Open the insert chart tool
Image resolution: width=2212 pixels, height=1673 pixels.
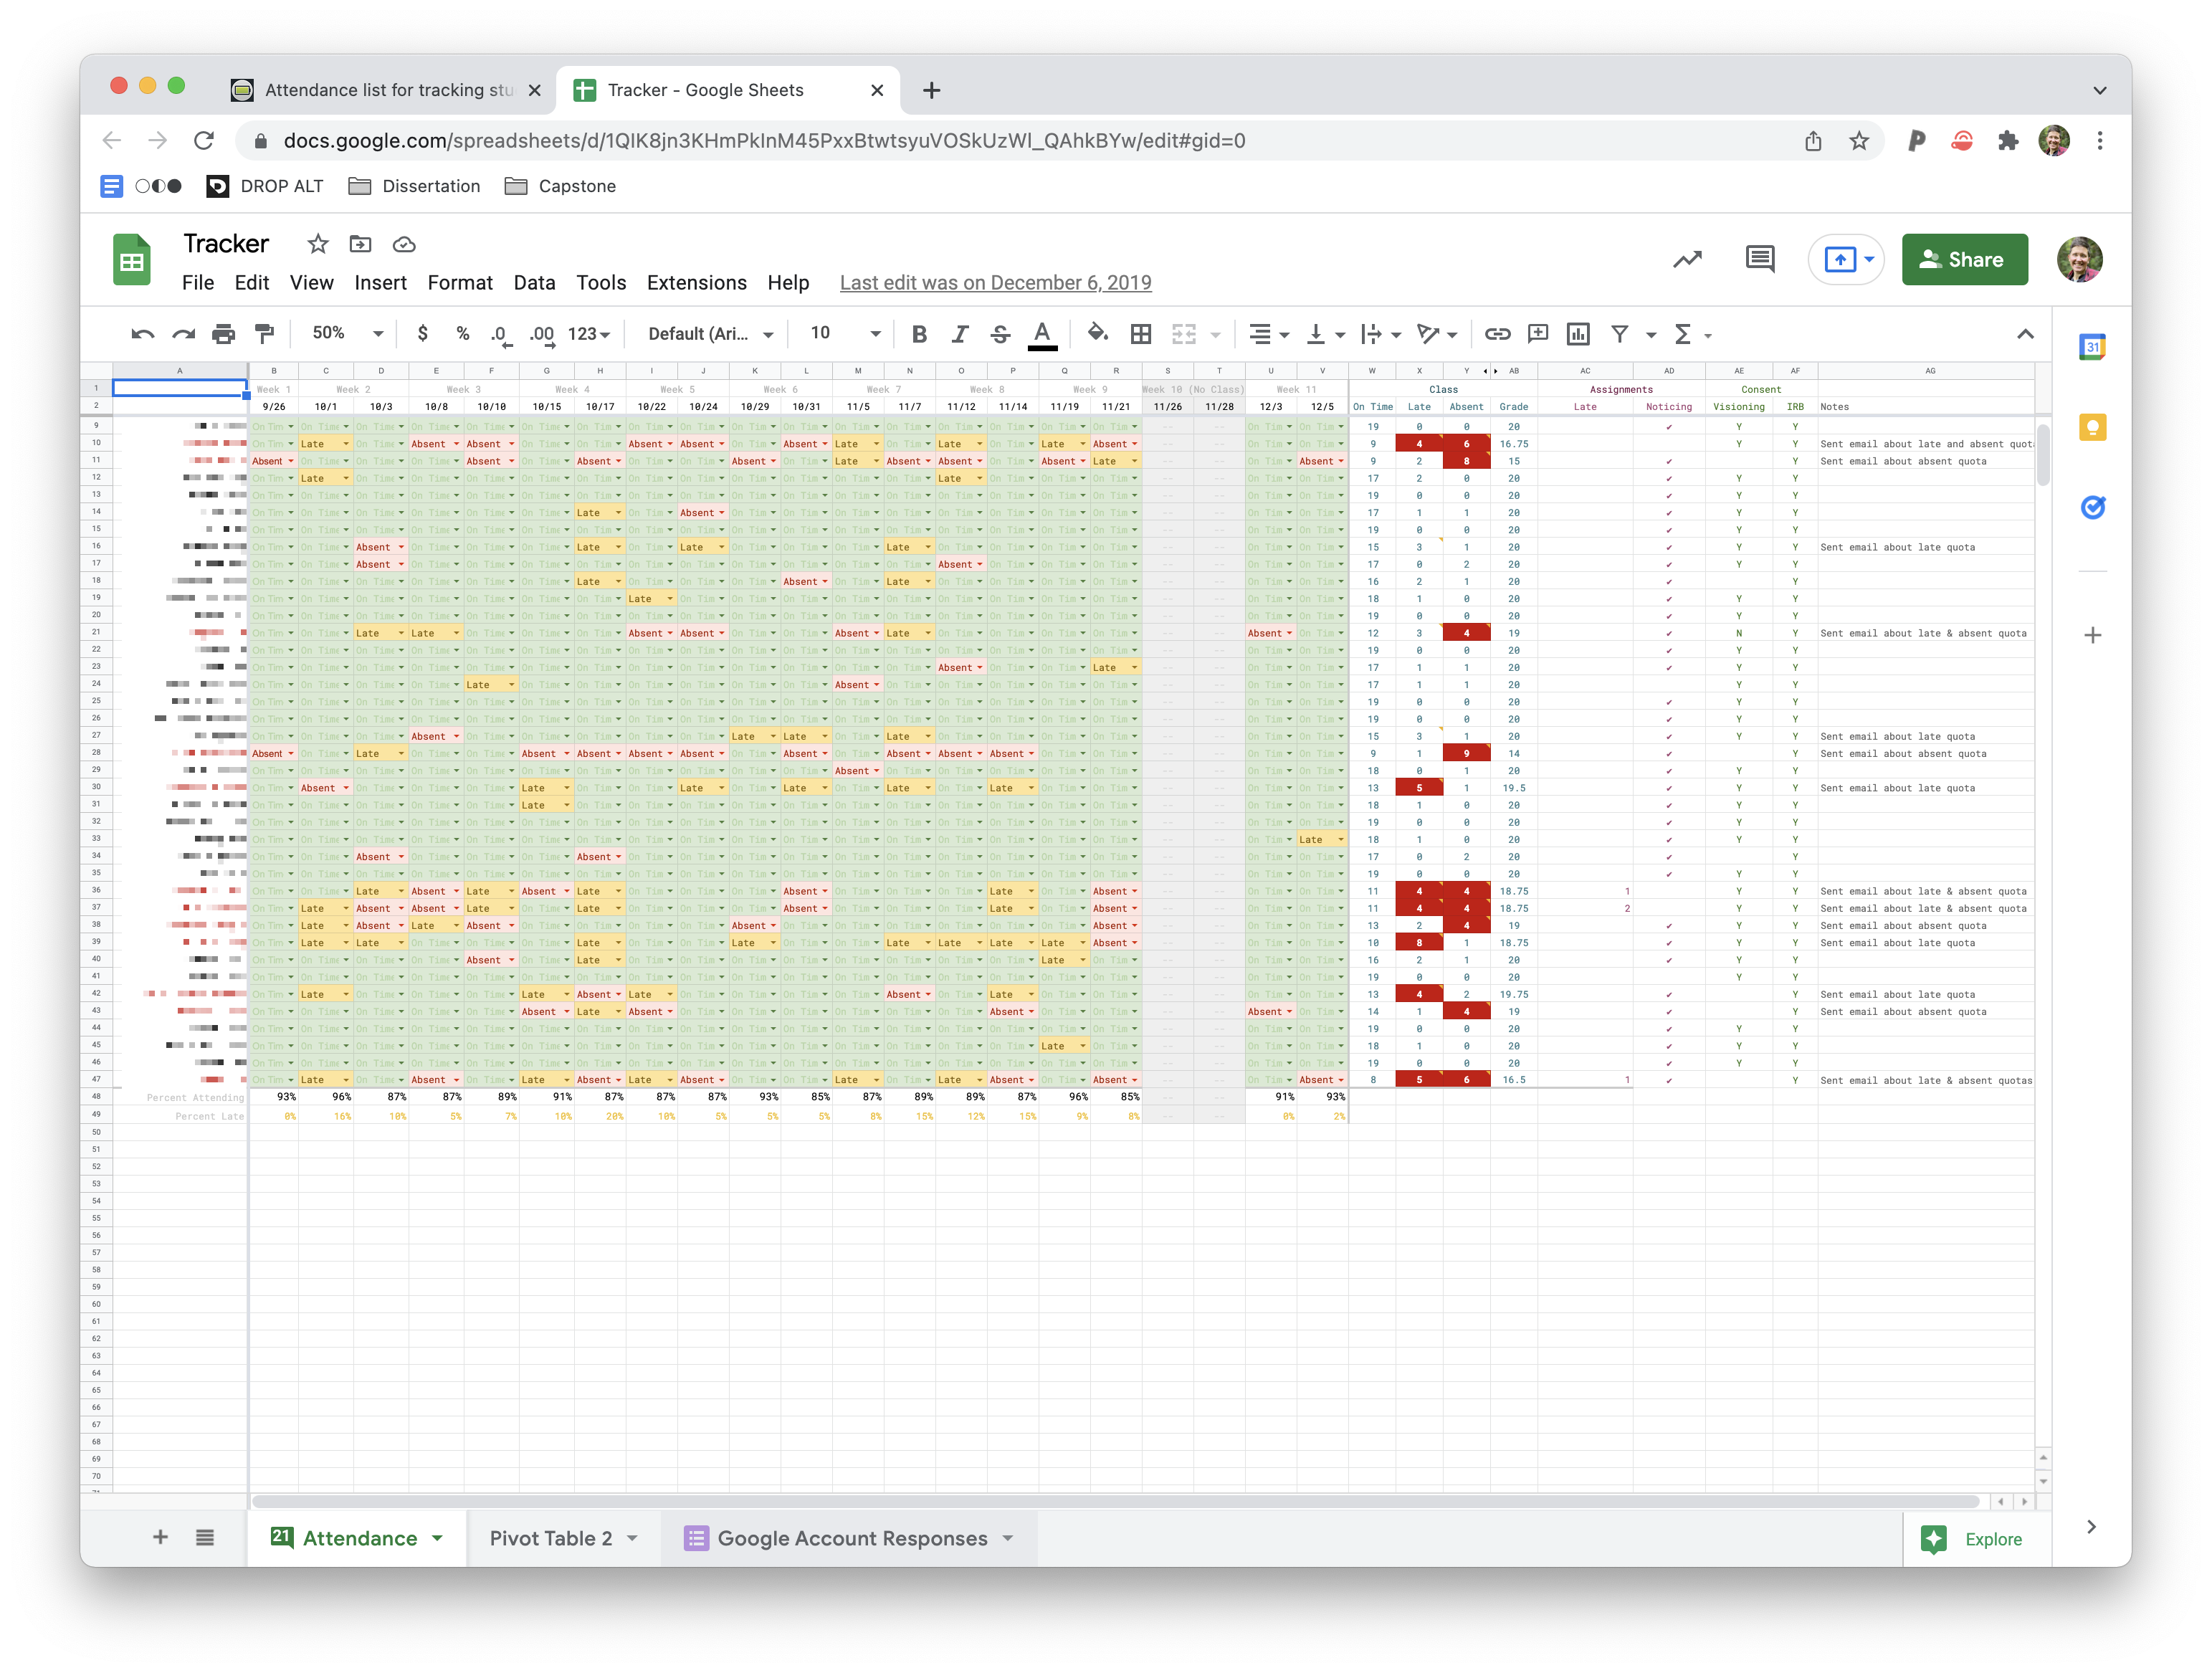pos(1578,334)
